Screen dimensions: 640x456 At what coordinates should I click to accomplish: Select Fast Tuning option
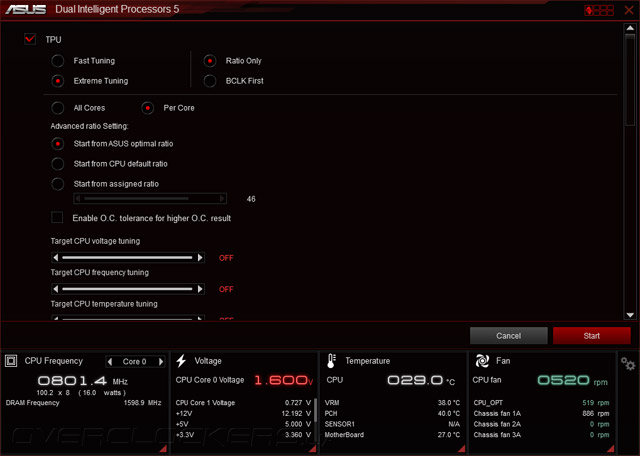[58, 61]
